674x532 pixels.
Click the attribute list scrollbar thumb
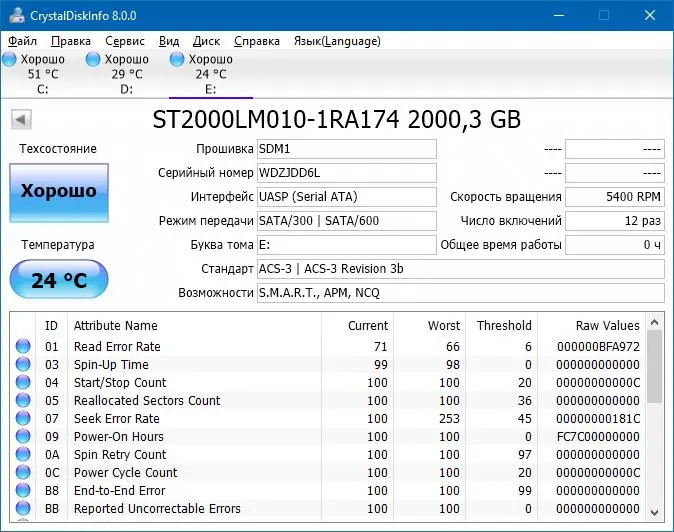click(655, 367)
